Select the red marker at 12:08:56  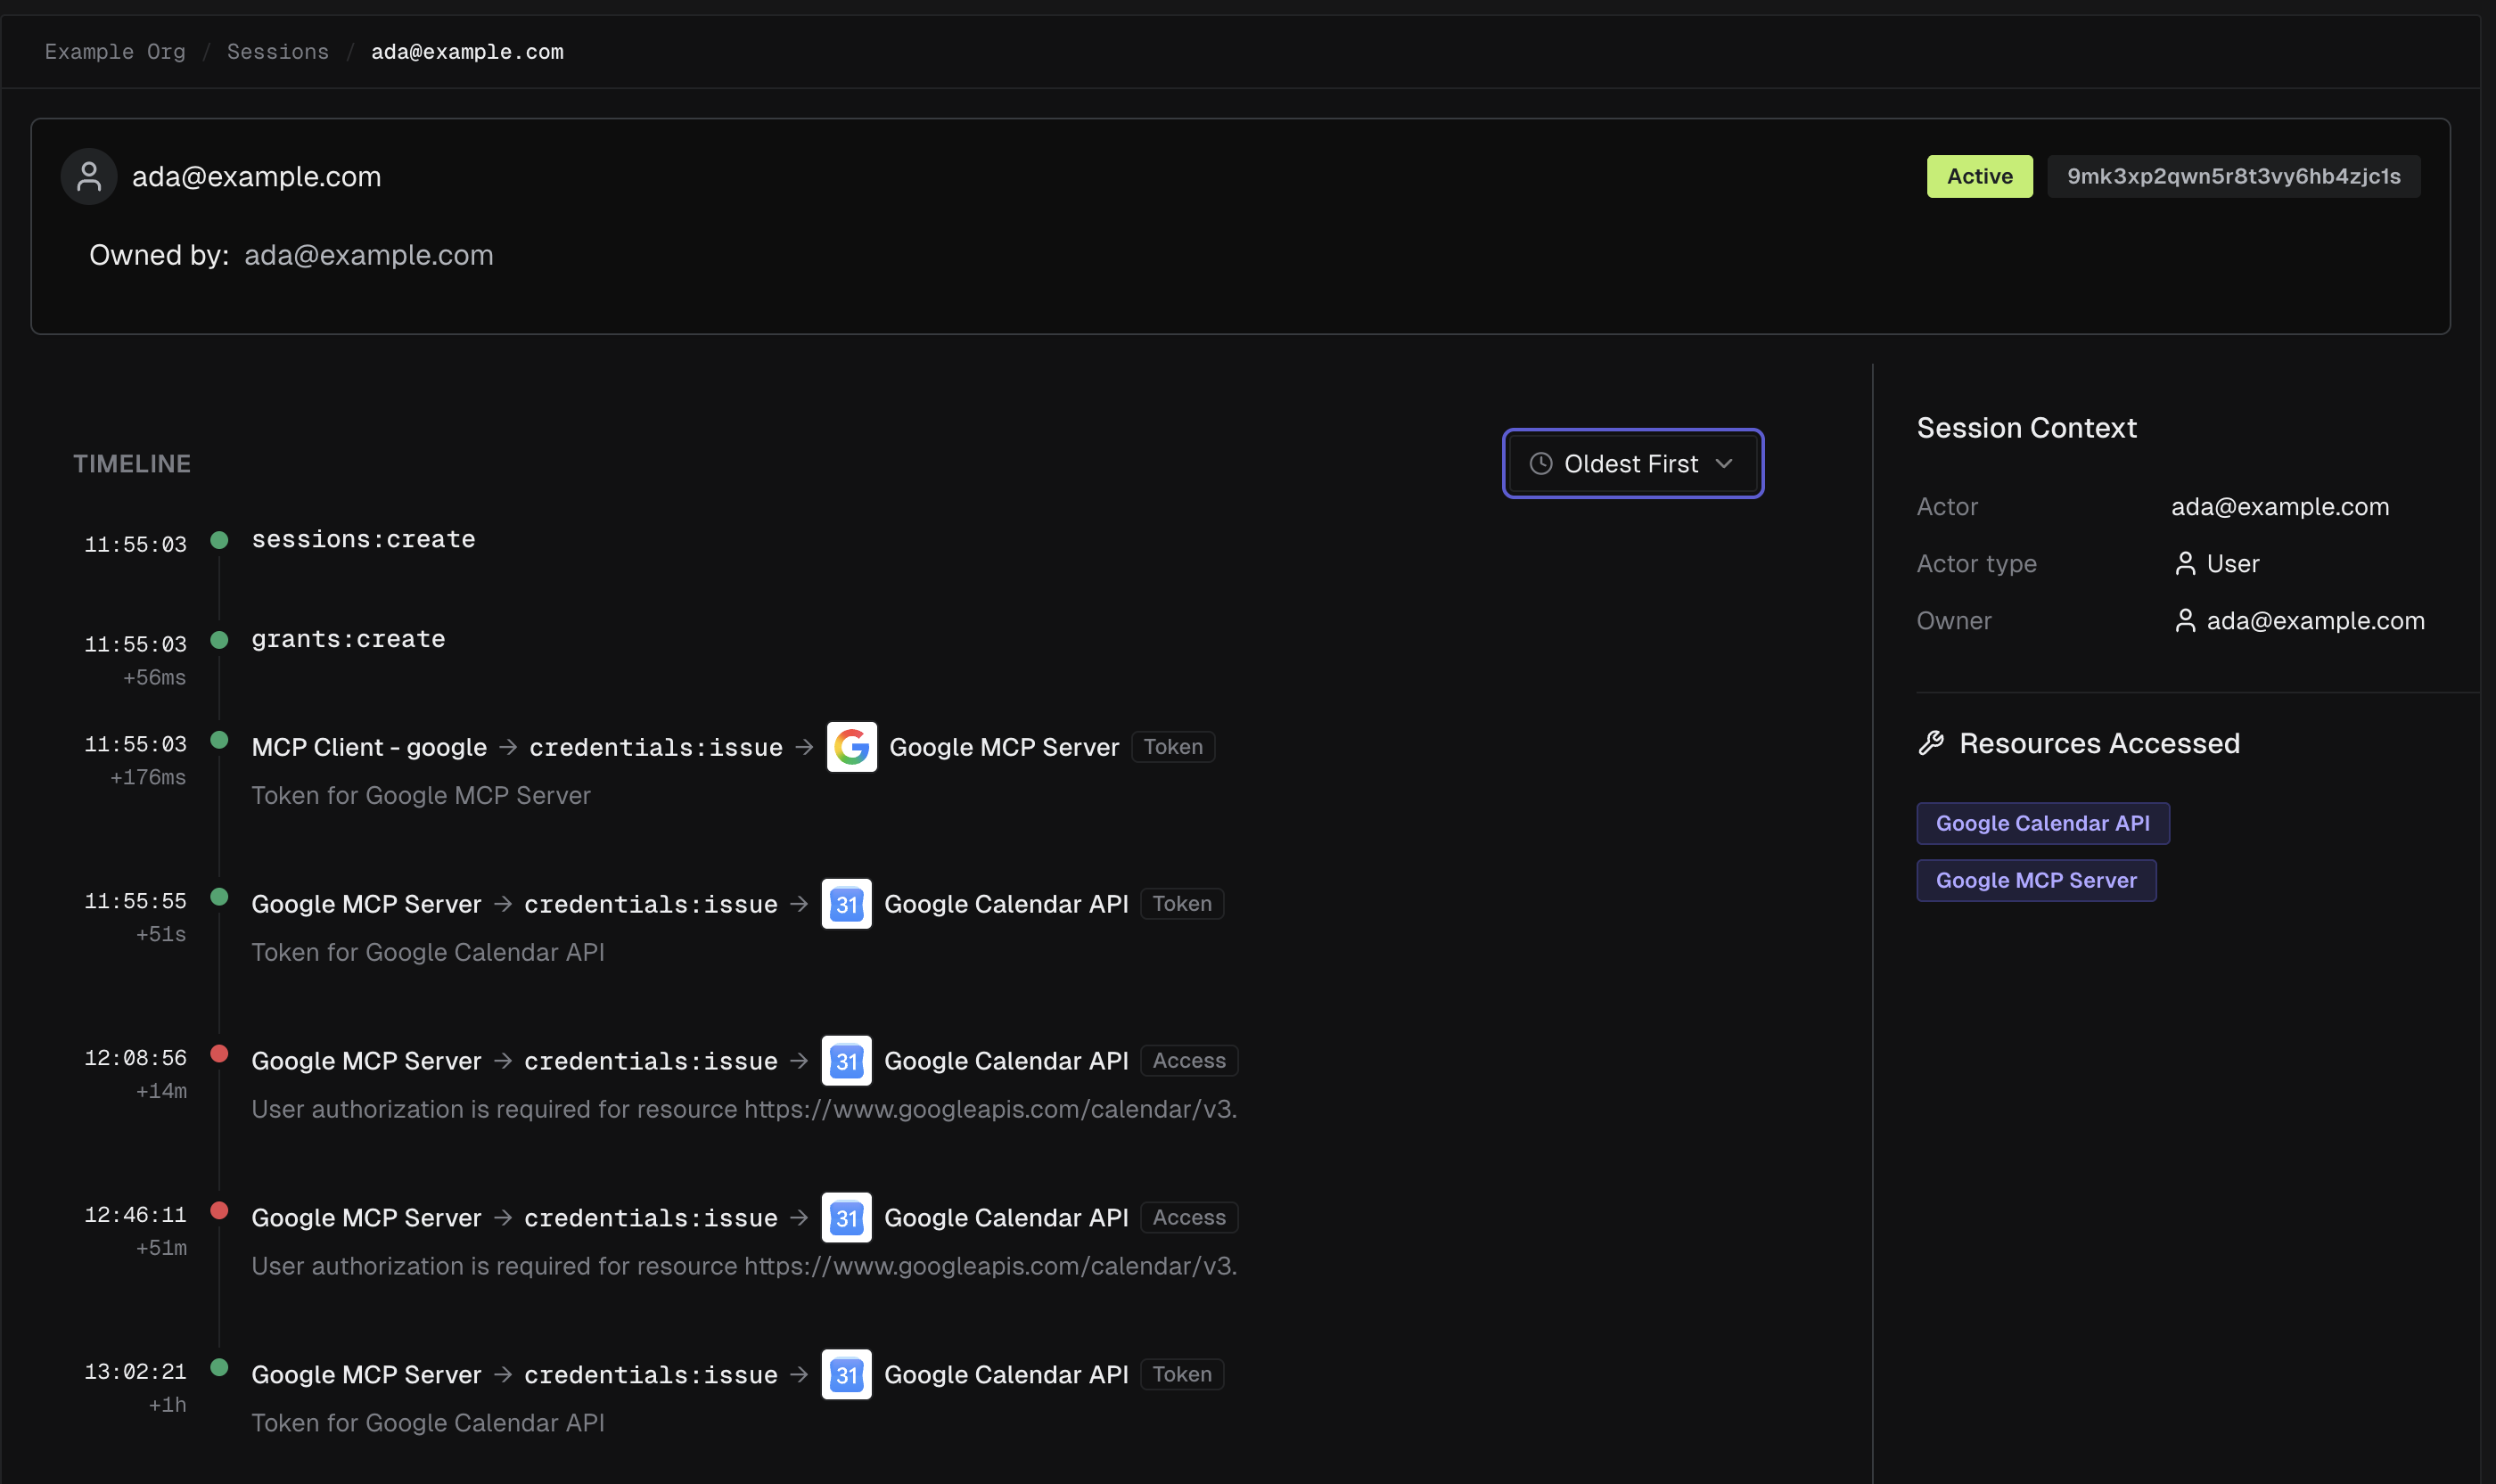pyautogui.click(x=219, y=1054)
